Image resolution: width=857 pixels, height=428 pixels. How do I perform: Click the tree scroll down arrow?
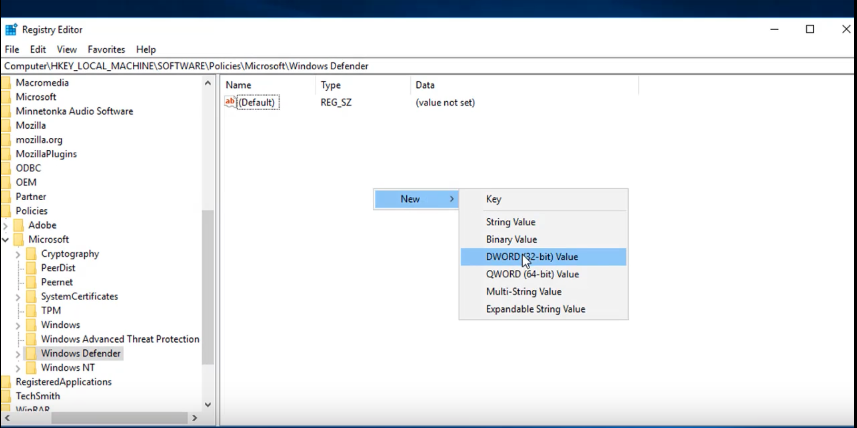point(208,405)
